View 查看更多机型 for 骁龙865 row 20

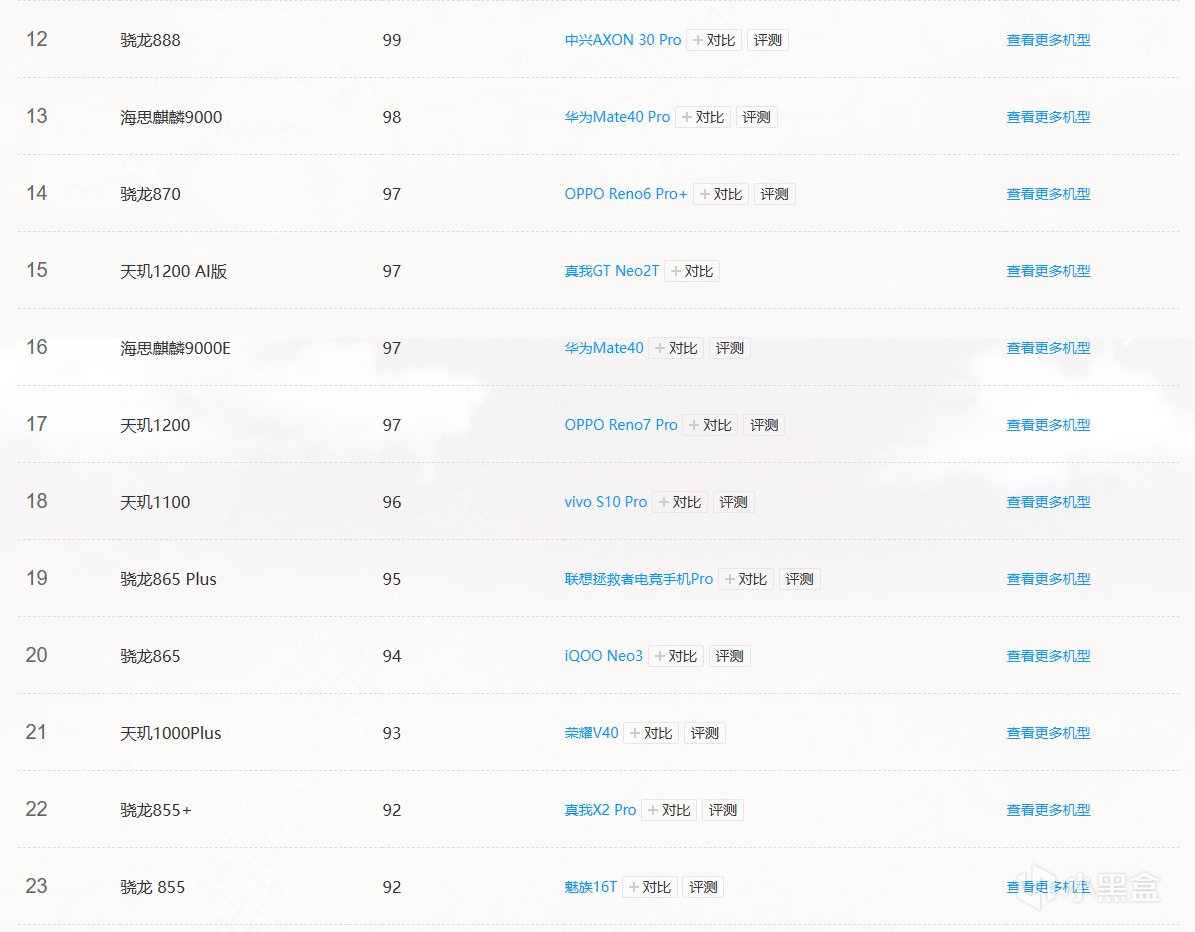pos(1048,656)
